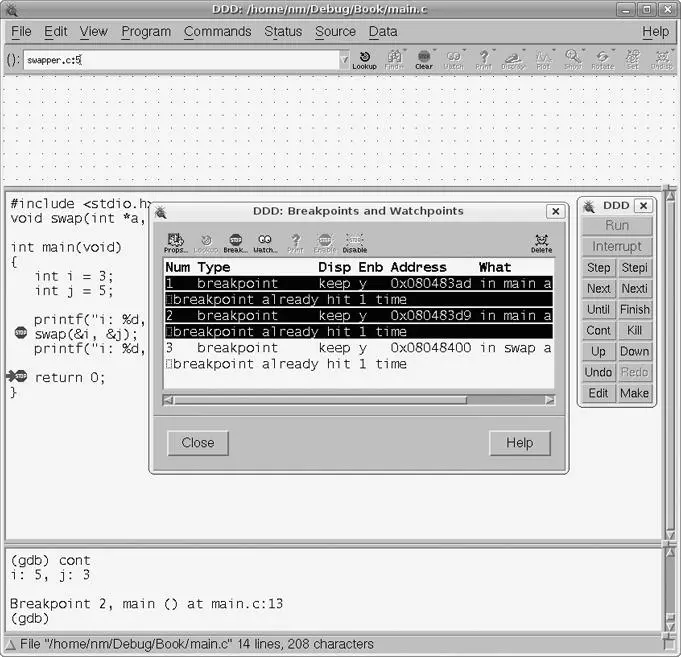Click Cont in the DDD command tool
Screen dimensions: 681x657
point(598,331)
